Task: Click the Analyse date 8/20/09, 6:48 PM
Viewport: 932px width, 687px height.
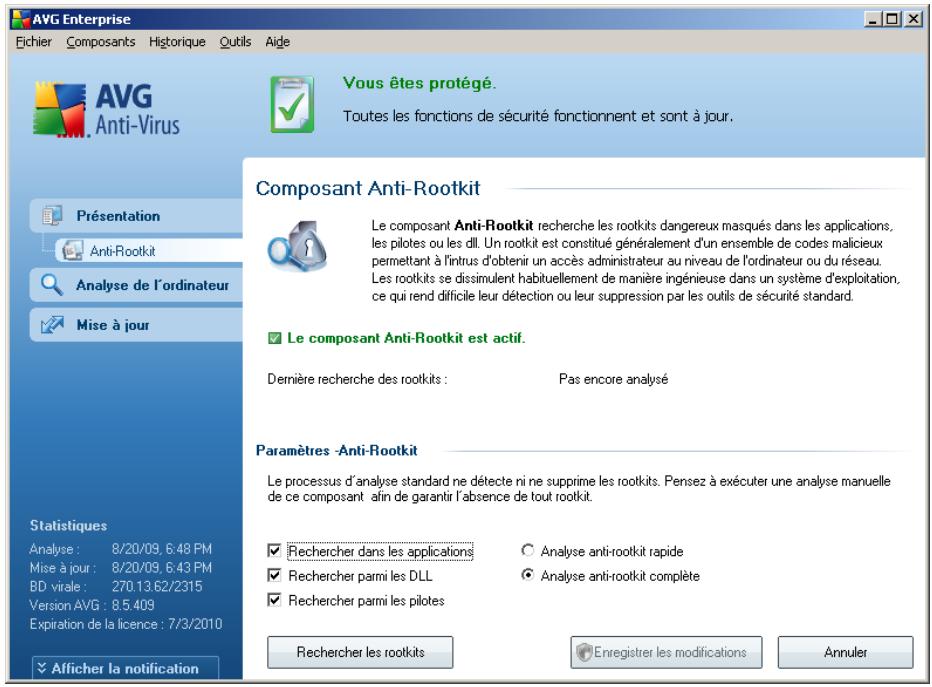Action: (162, 549)
